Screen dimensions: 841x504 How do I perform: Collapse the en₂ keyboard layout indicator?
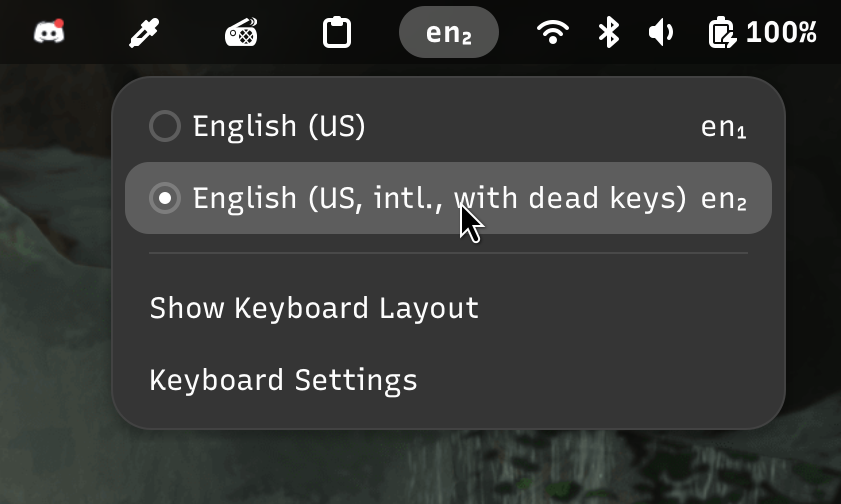click(x=448, y=33)
